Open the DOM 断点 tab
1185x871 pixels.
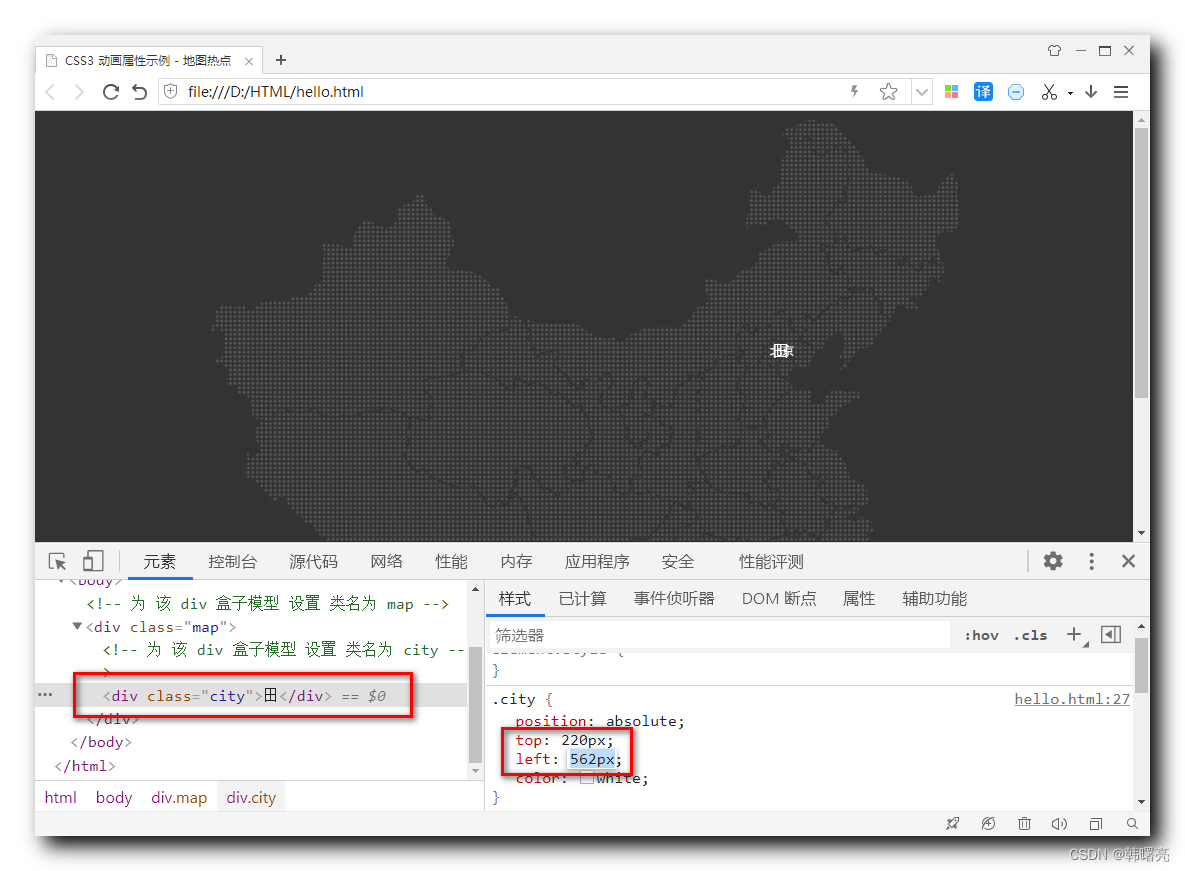click(x=779, y=599)
